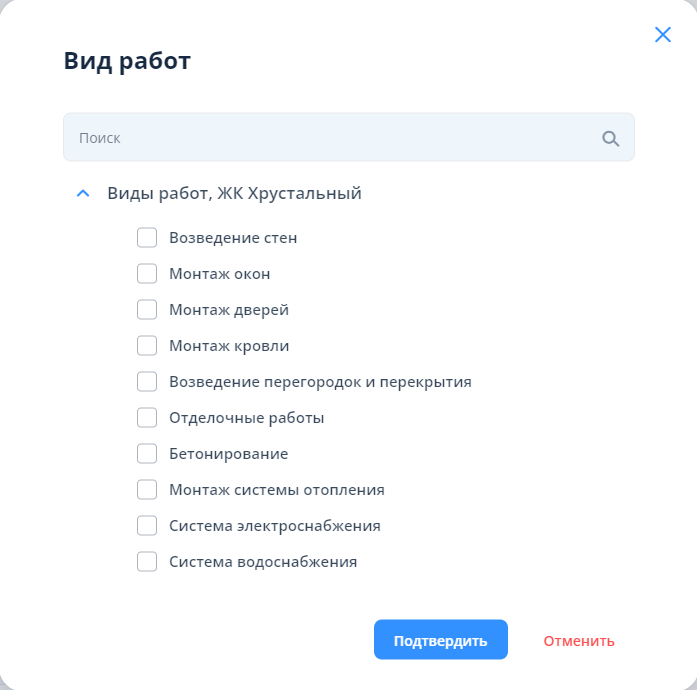Collapse the Виды работ, ЖК Хрустальный group
697x690 pixels.
coord(83,194)
